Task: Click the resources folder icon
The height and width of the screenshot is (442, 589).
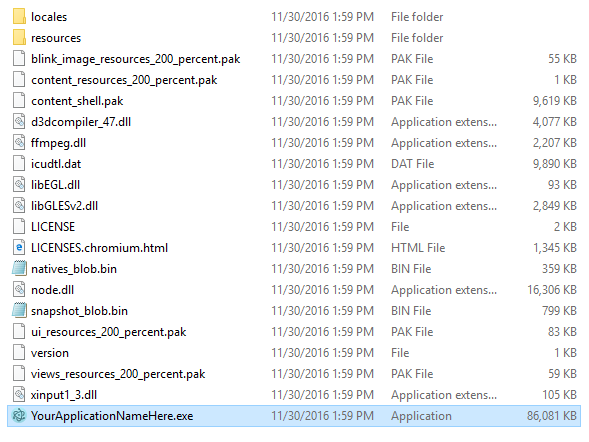Action: 19,38
